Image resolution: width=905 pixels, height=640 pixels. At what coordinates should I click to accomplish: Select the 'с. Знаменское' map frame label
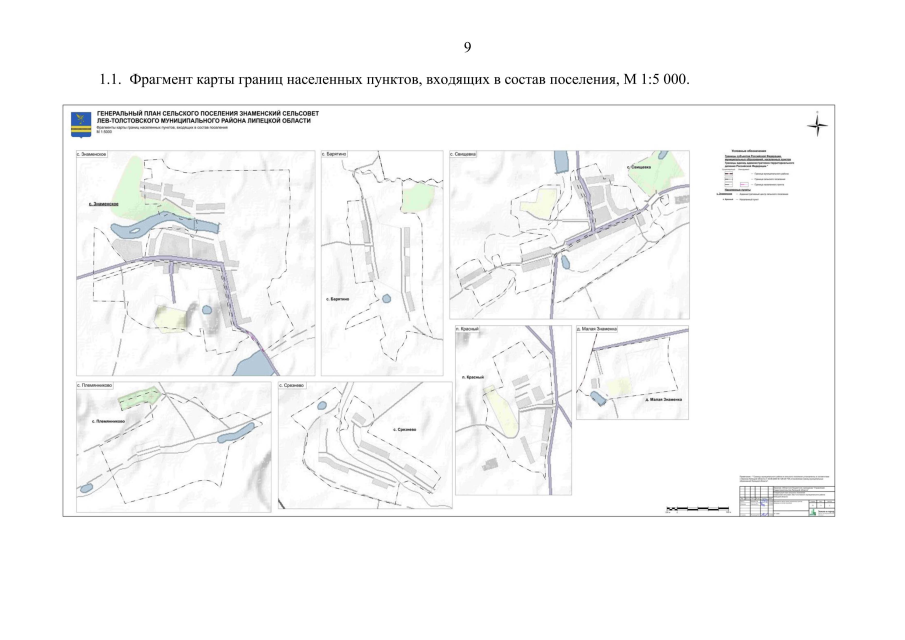click(x=93, y=155)
